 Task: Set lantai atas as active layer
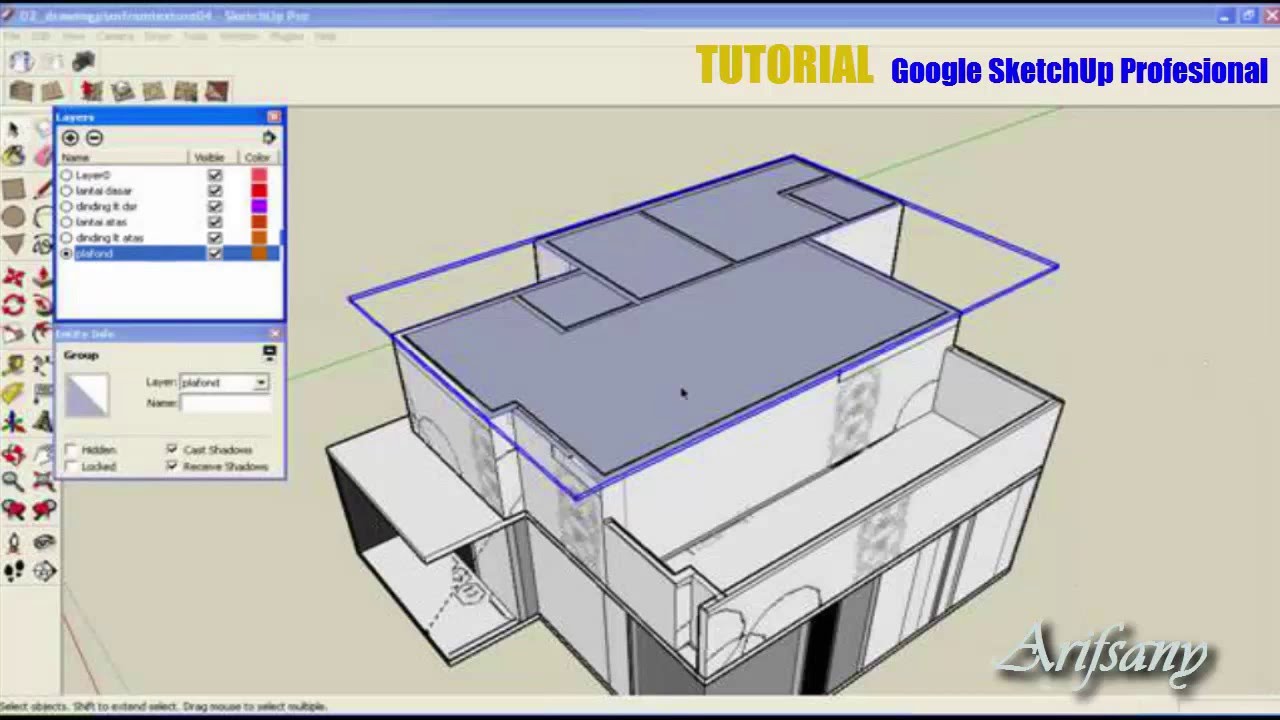click(x=66, y=222)
